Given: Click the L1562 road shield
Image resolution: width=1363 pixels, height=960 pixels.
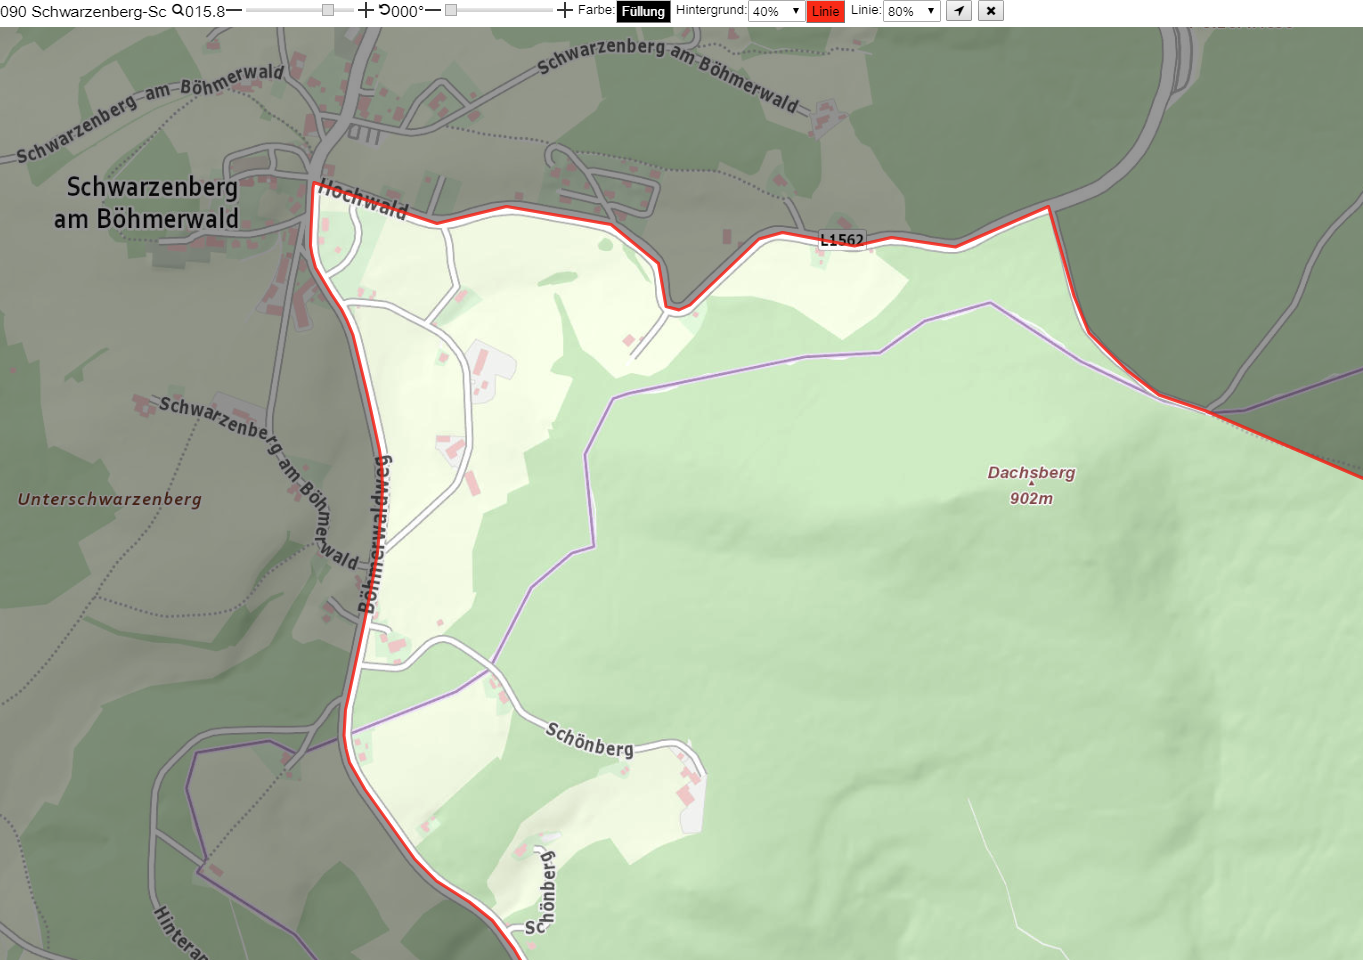Looking at the screenshot, I should click(842, 240).
